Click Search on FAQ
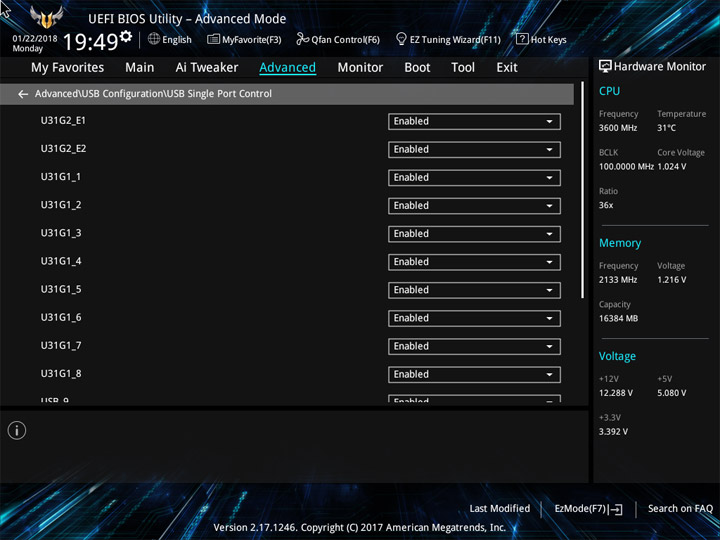 point(680,509)
